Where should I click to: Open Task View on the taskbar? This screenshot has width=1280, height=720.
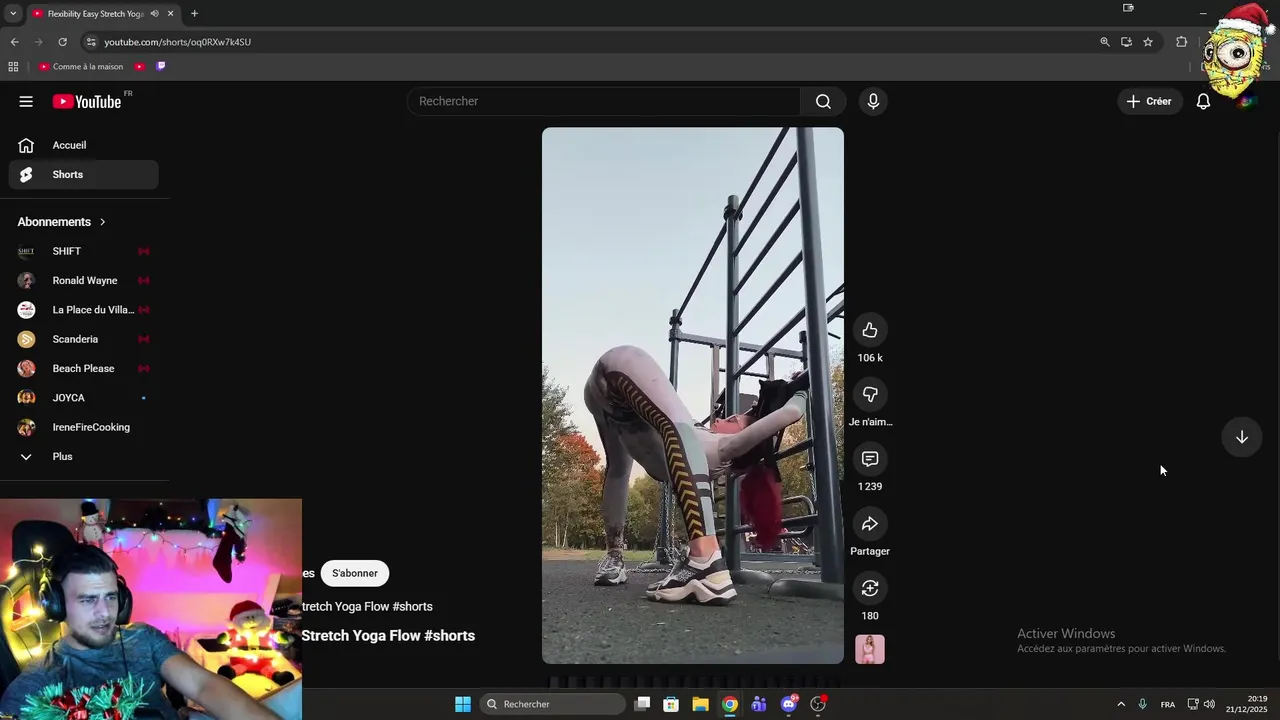pyautogui.click(x=643, y=704)
